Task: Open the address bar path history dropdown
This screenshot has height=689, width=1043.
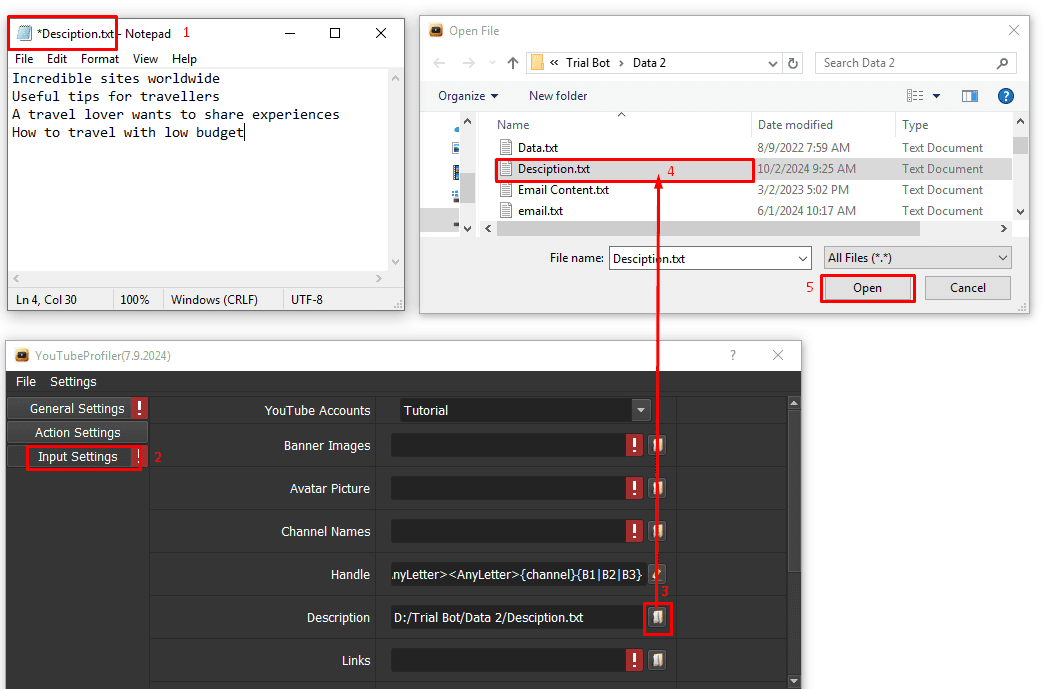Action: 772,63
